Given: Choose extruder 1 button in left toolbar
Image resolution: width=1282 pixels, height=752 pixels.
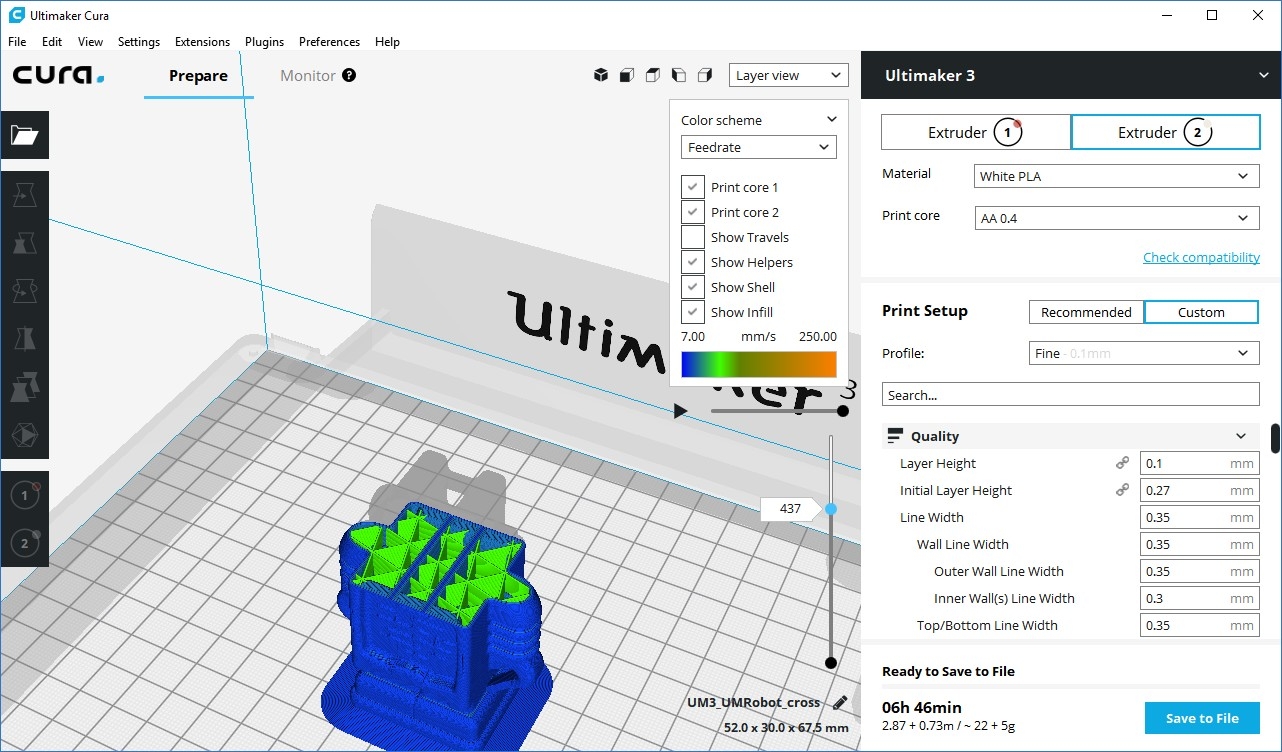Looking at the screenshot, I should [x=25, y=494].
